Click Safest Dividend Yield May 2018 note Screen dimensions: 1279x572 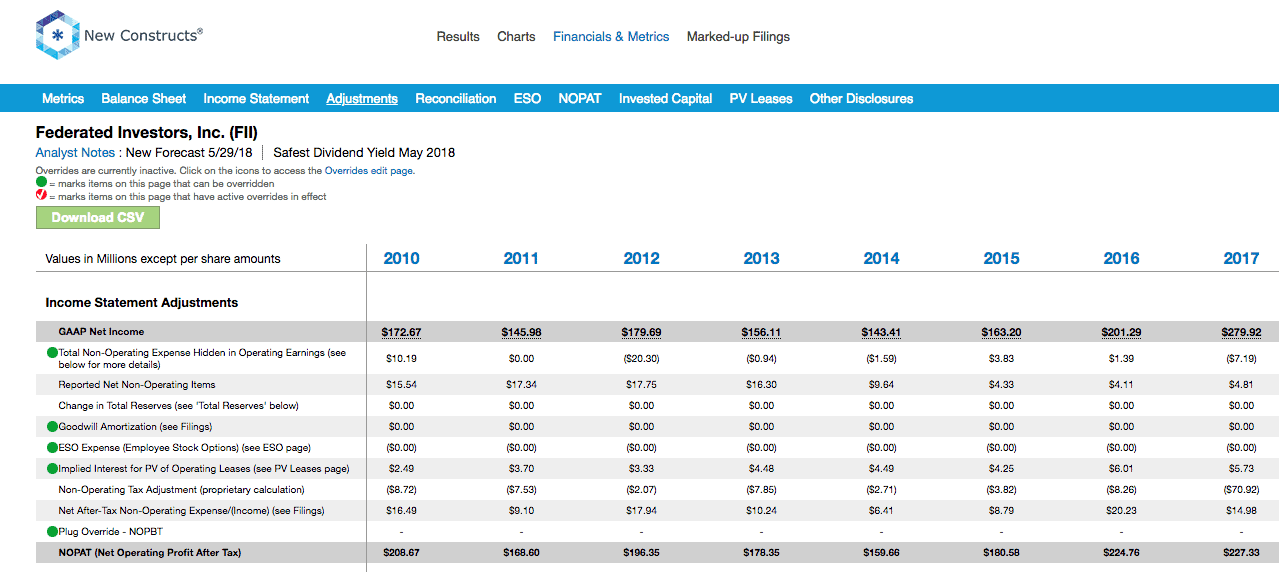tap(364, 153)
